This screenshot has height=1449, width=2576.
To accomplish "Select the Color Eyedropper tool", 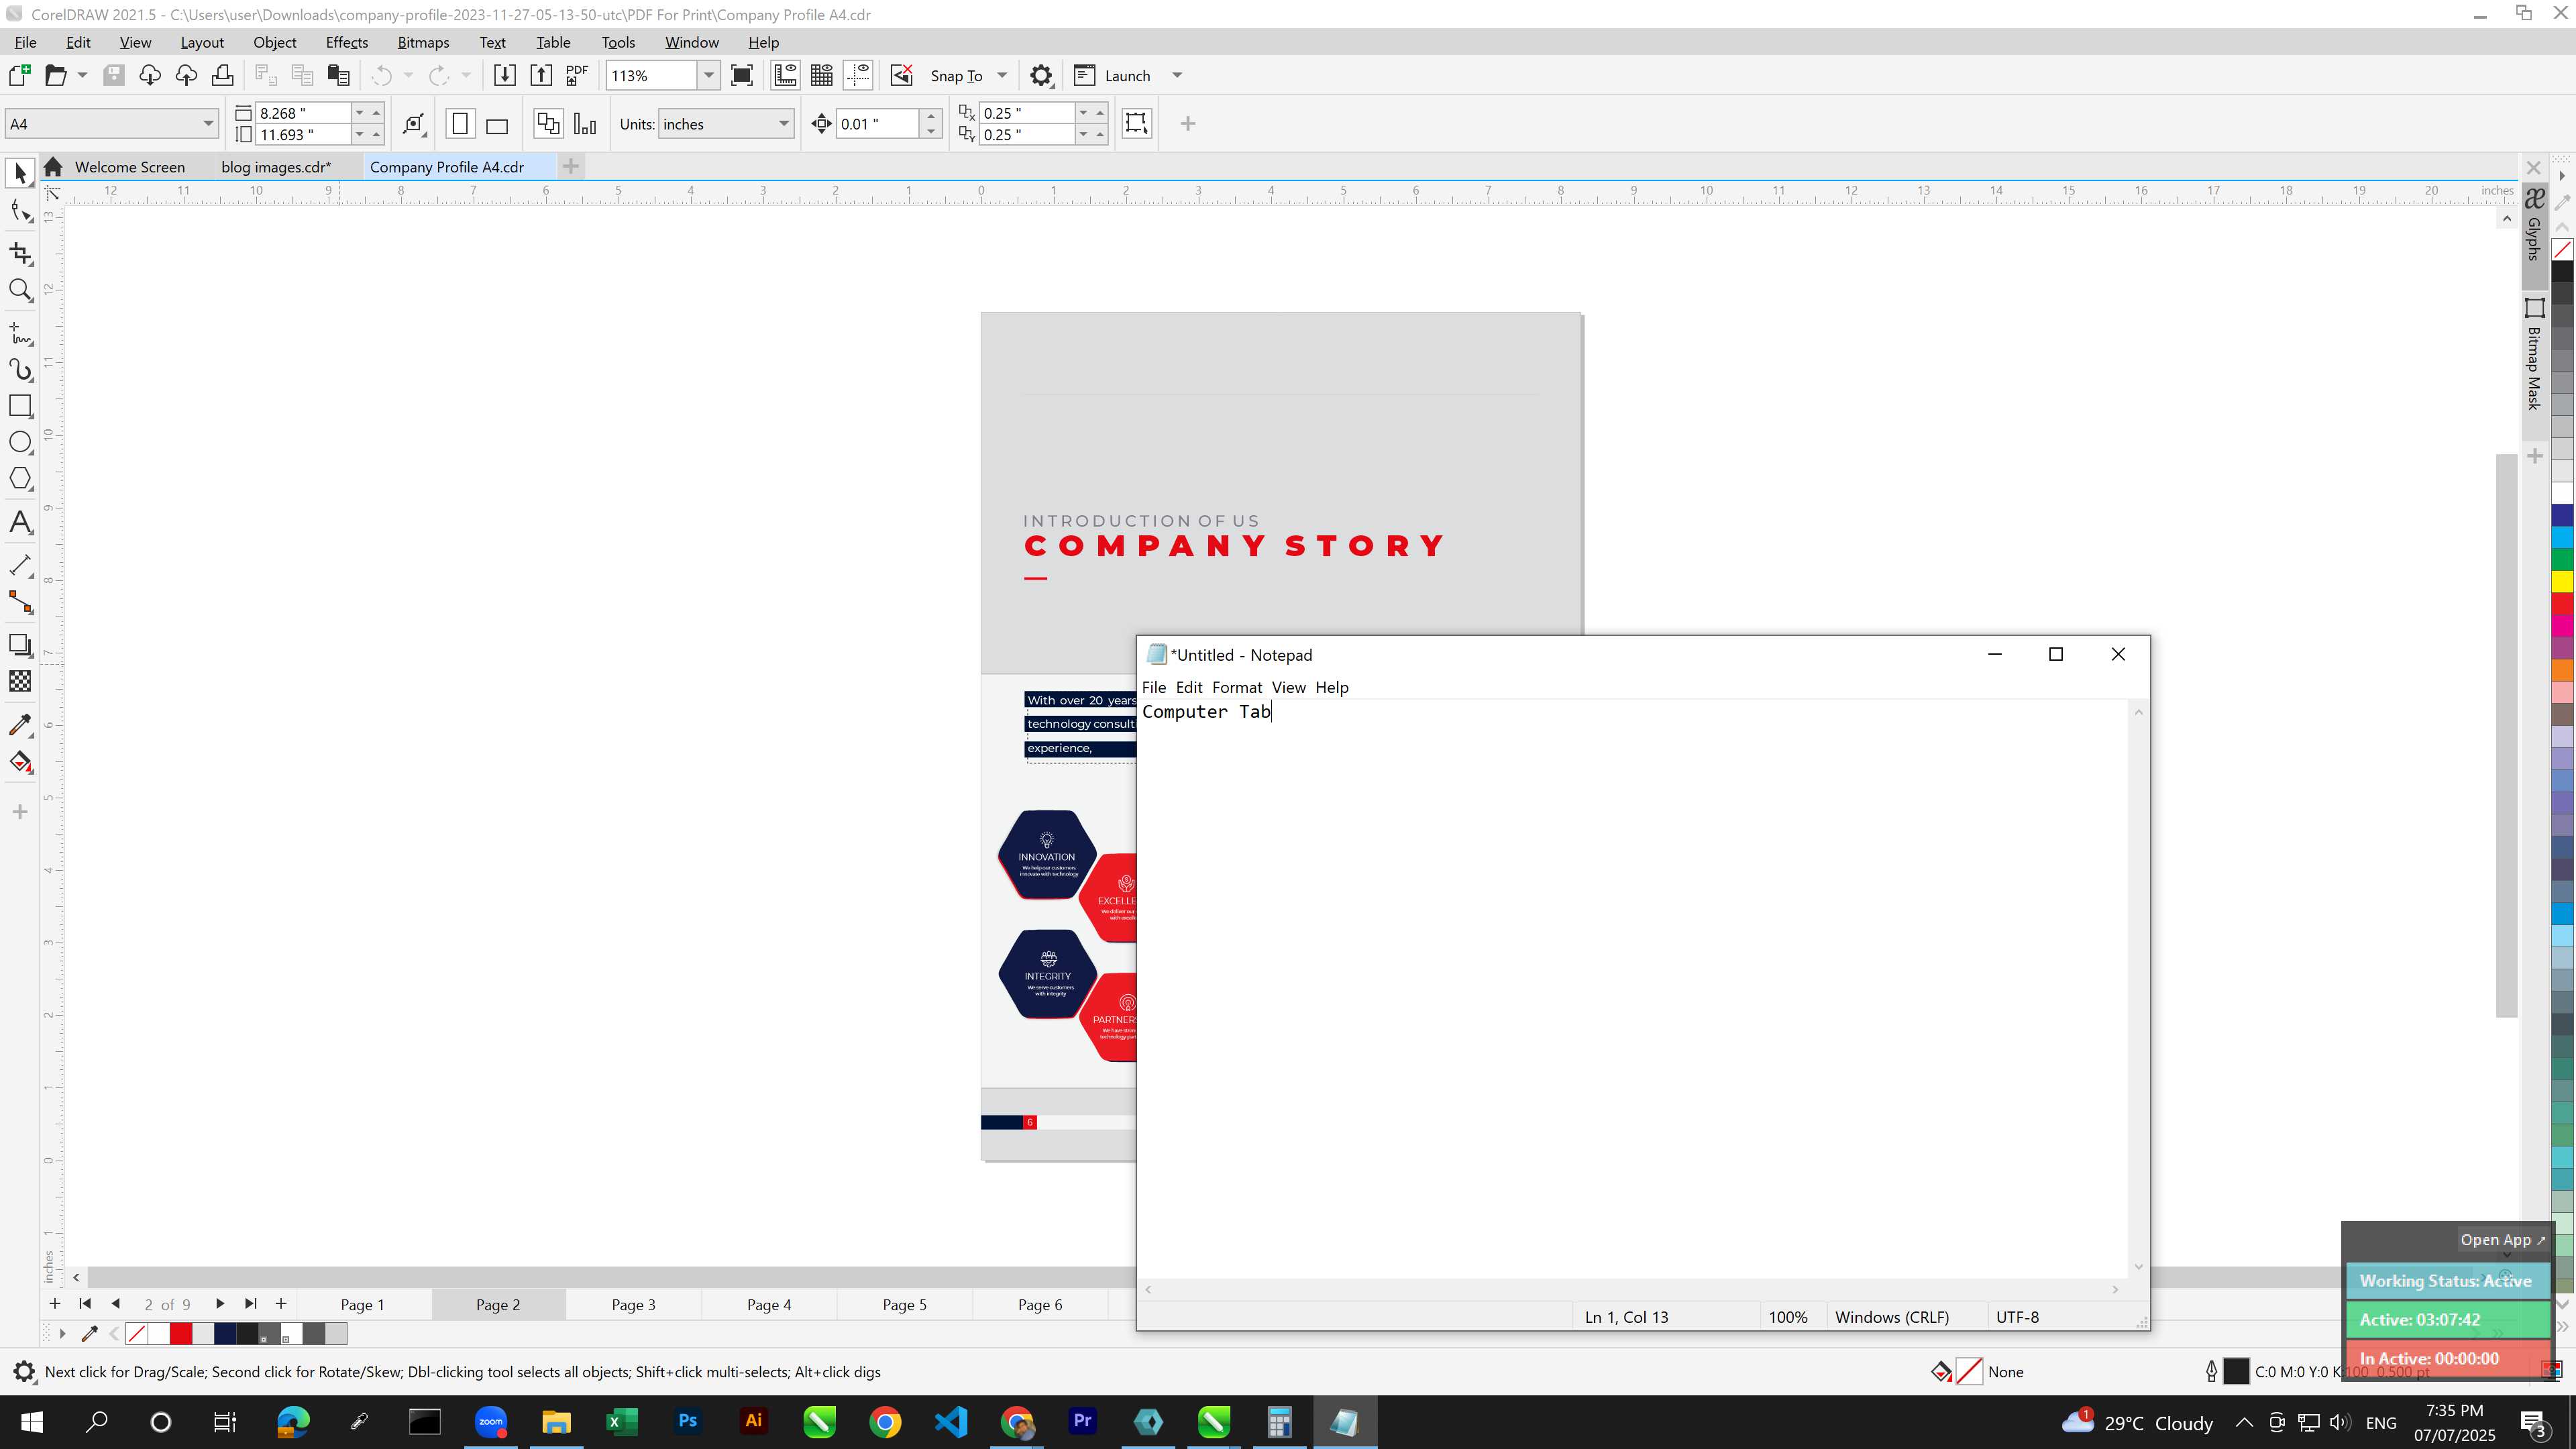I will [20, 725].
